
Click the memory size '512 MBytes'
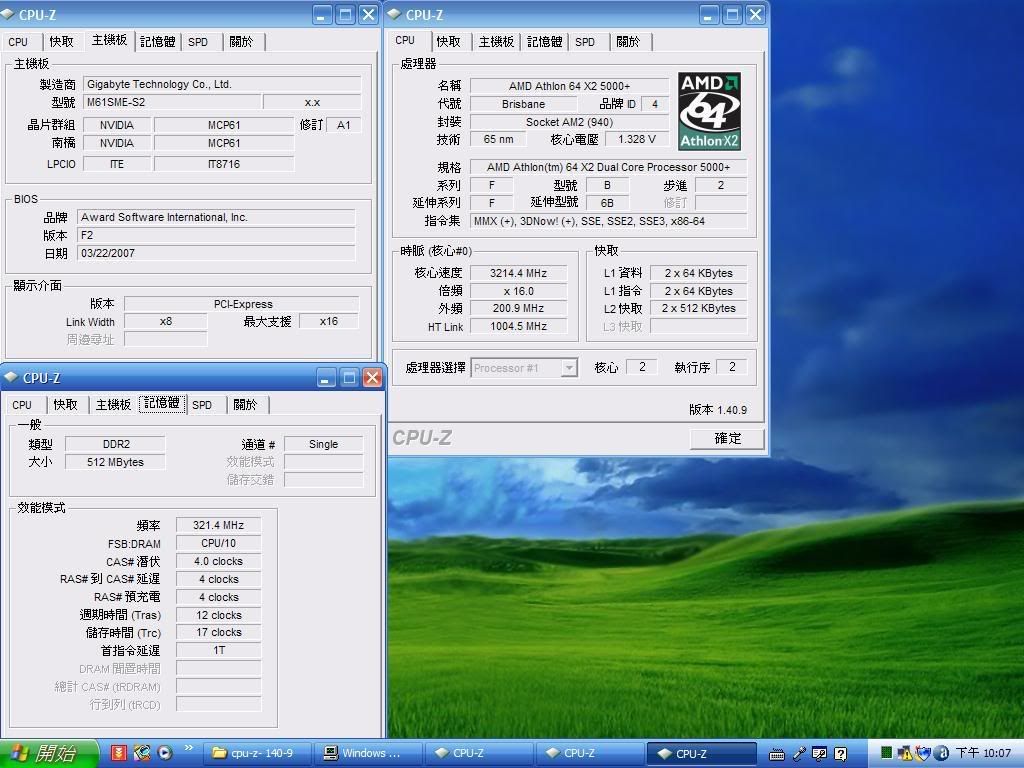tap(116, 462)
